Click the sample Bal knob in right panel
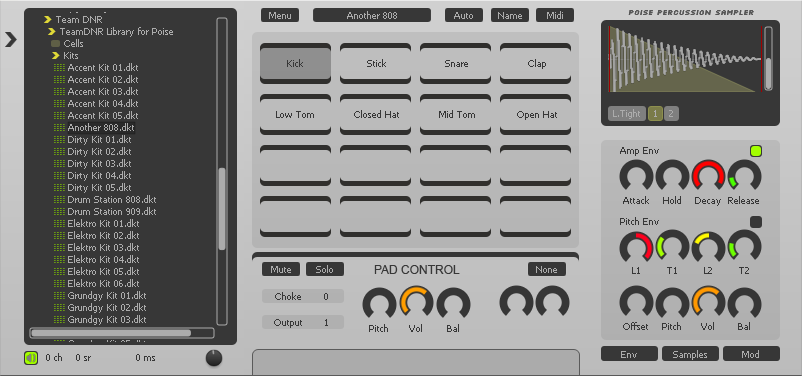 (744, 302)
